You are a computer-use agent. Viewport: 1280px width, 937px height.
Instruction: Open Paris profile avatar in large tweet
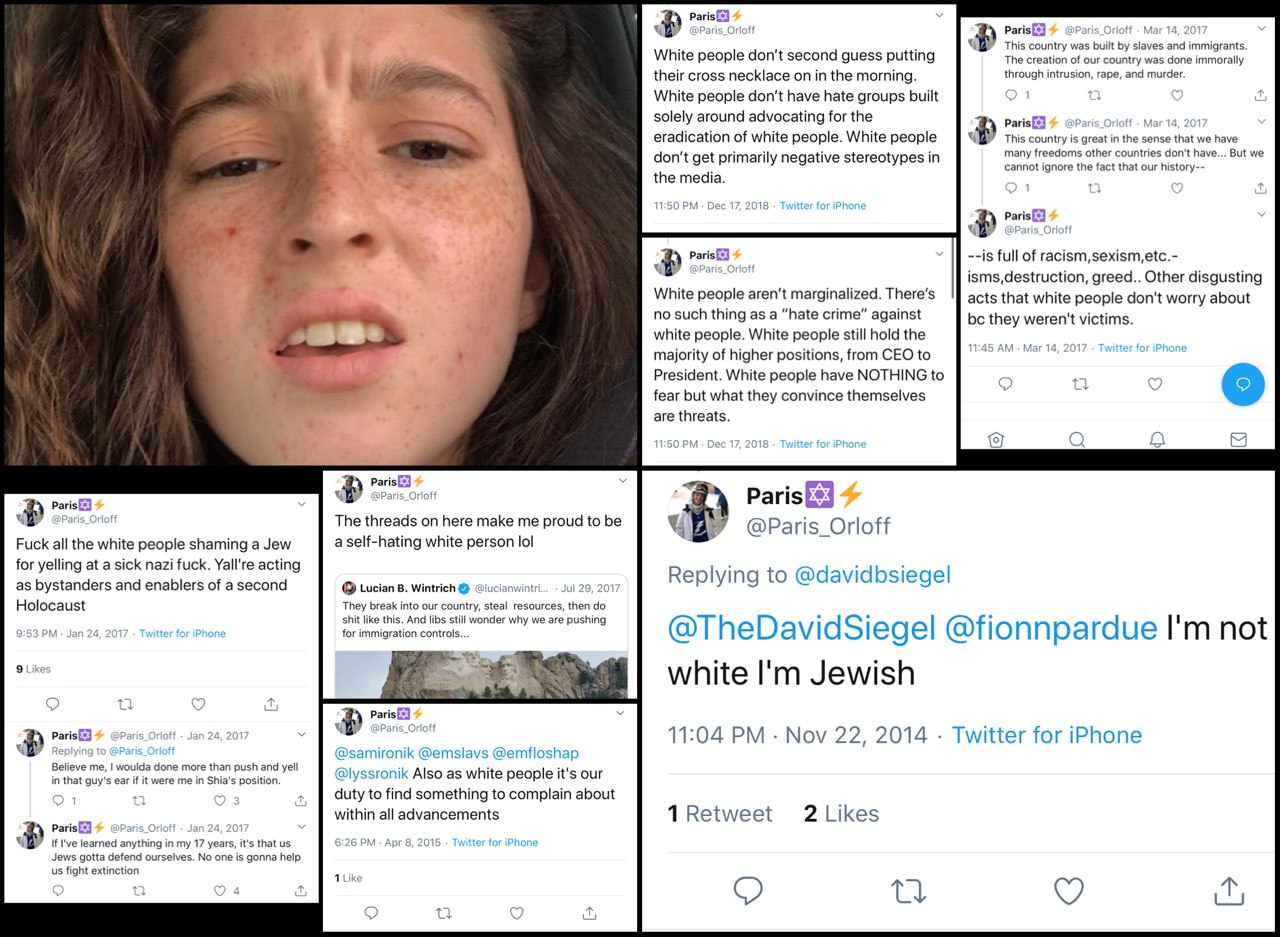(698, 511)
